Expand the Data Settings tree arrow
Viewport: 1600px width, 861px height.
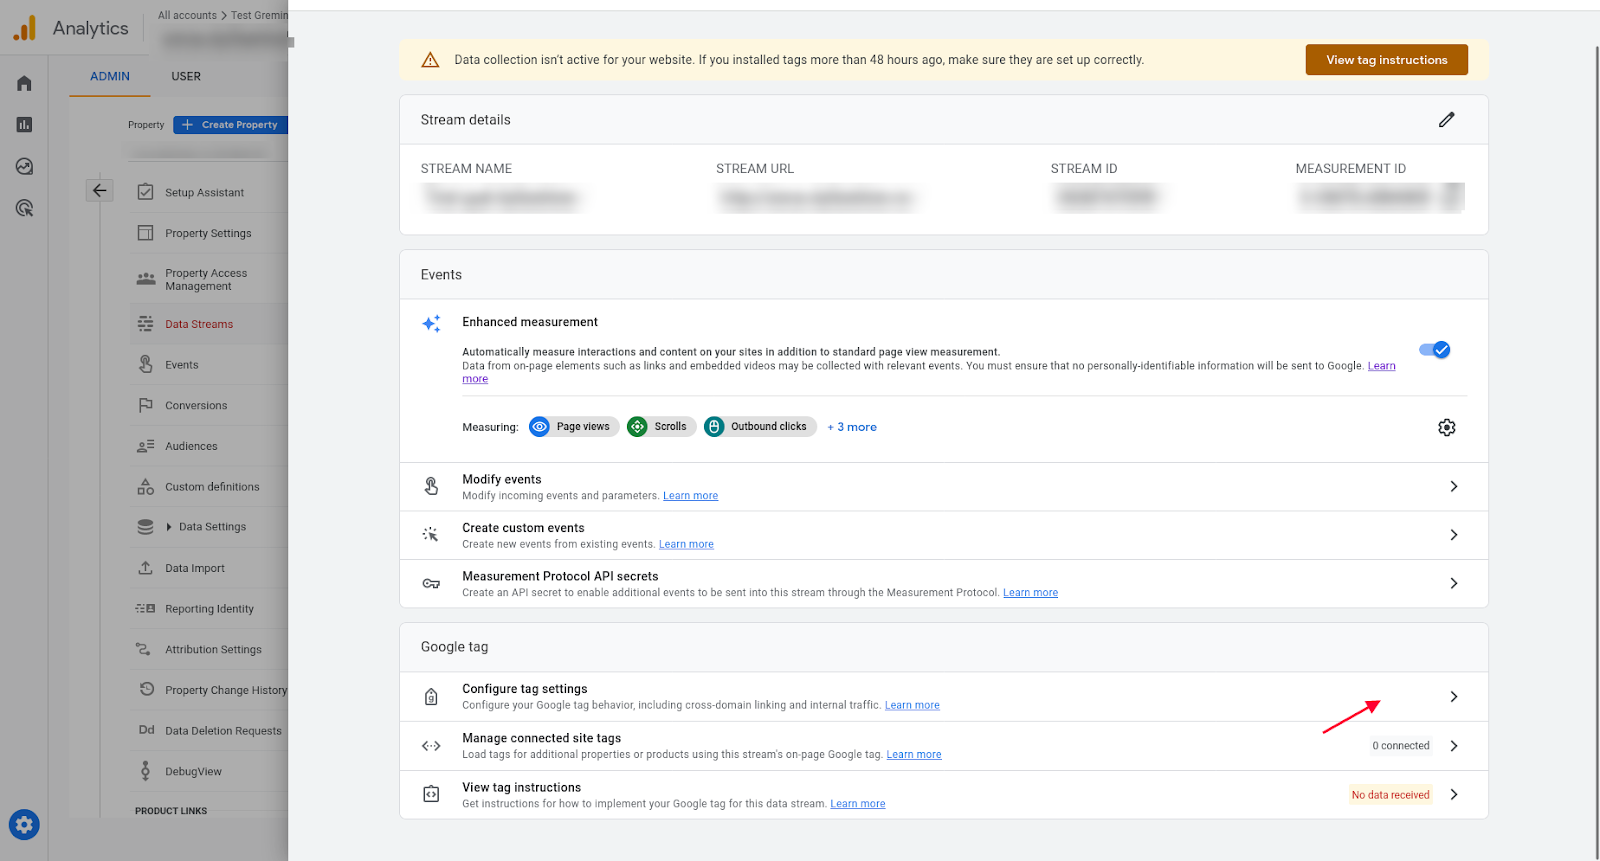(x=169, y=527)
